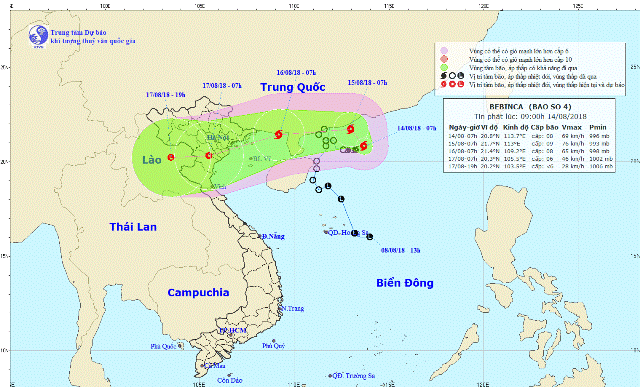Click the 08/08/18 13h track start label
This screenshot has width=640, height=387.
tap(400, 251)
